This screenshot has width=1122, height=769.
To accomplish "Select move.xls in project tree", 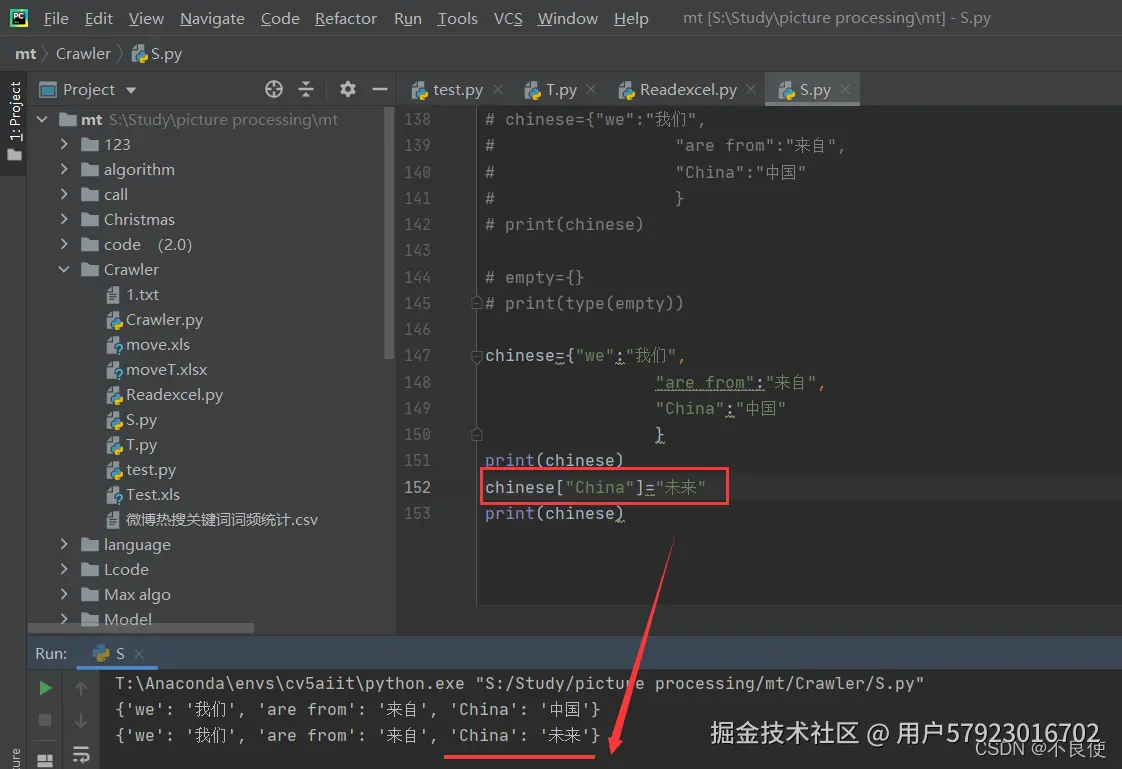I will click(148, 345).
